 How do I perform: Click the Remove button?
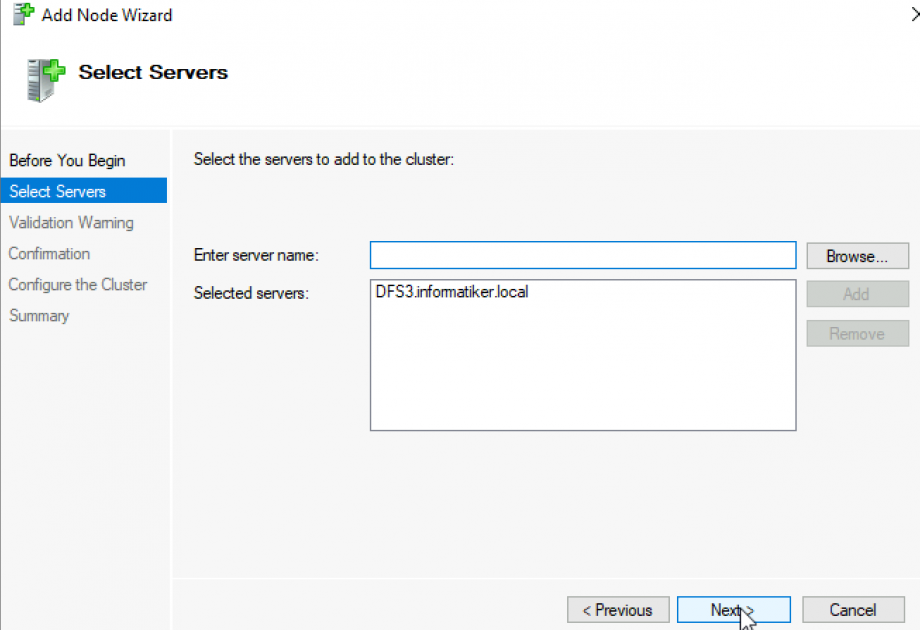(x=856, y=333)
